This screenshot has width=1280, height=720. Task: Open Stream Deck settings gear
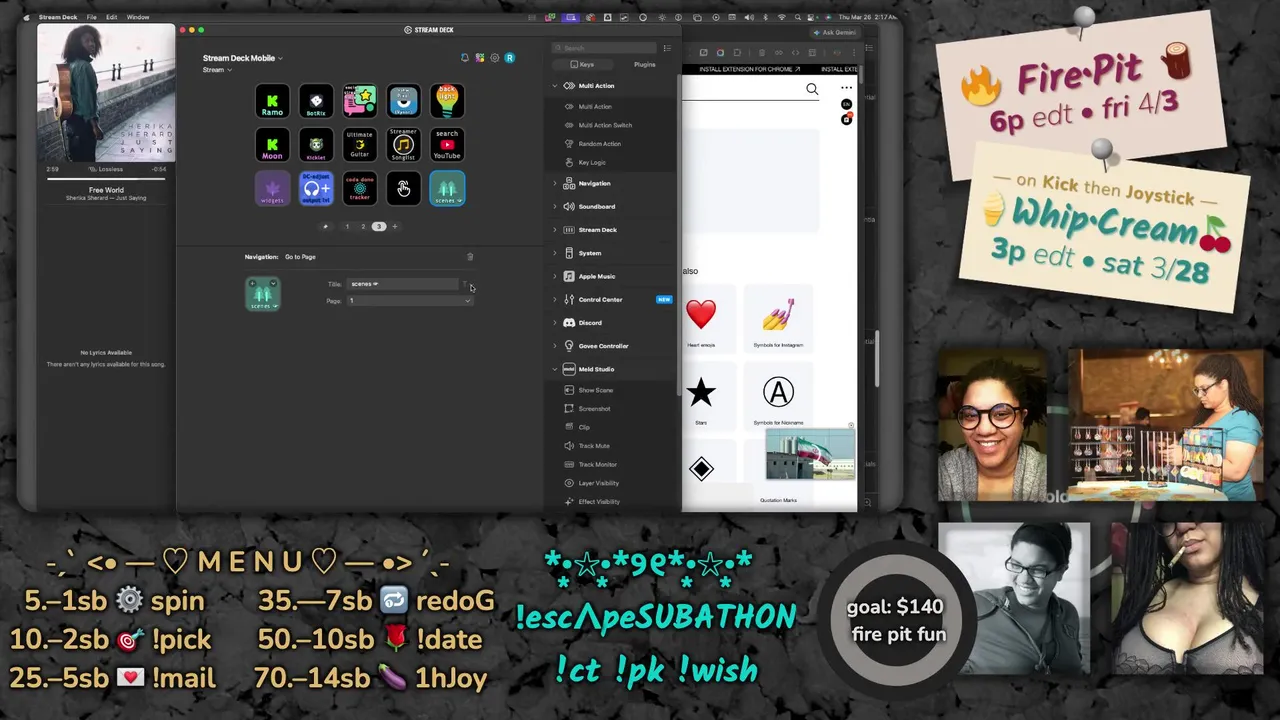click(494, 58)
